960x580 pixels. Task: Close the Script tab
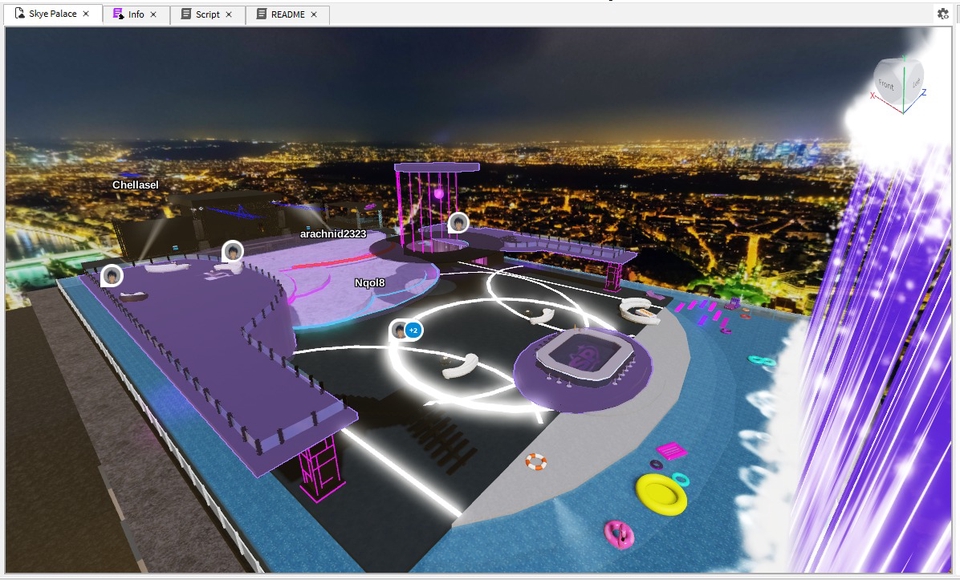[x=229, y=15]
